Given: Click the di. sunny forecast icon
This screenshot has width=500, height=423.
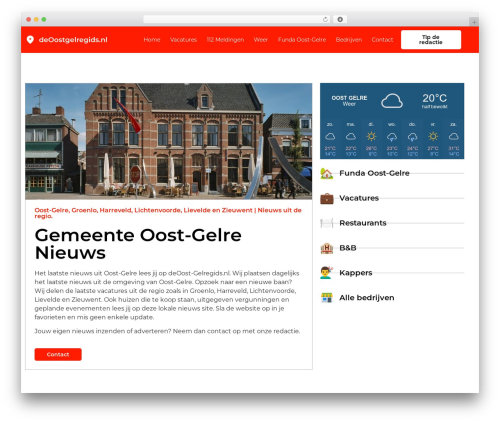Looking at the screenshot, I should pyautogui.click(x=371, y=136).
